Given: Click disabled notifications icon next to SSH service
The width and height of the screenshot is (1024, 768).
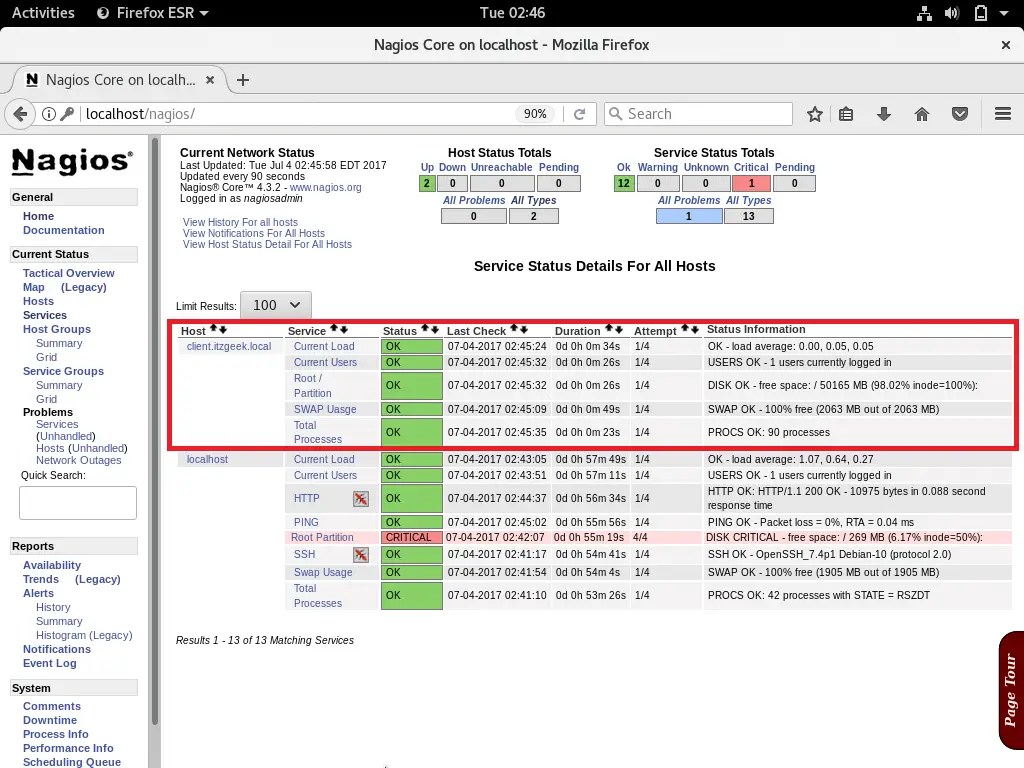Looking at the screenshot, I should tap(360, 555).
